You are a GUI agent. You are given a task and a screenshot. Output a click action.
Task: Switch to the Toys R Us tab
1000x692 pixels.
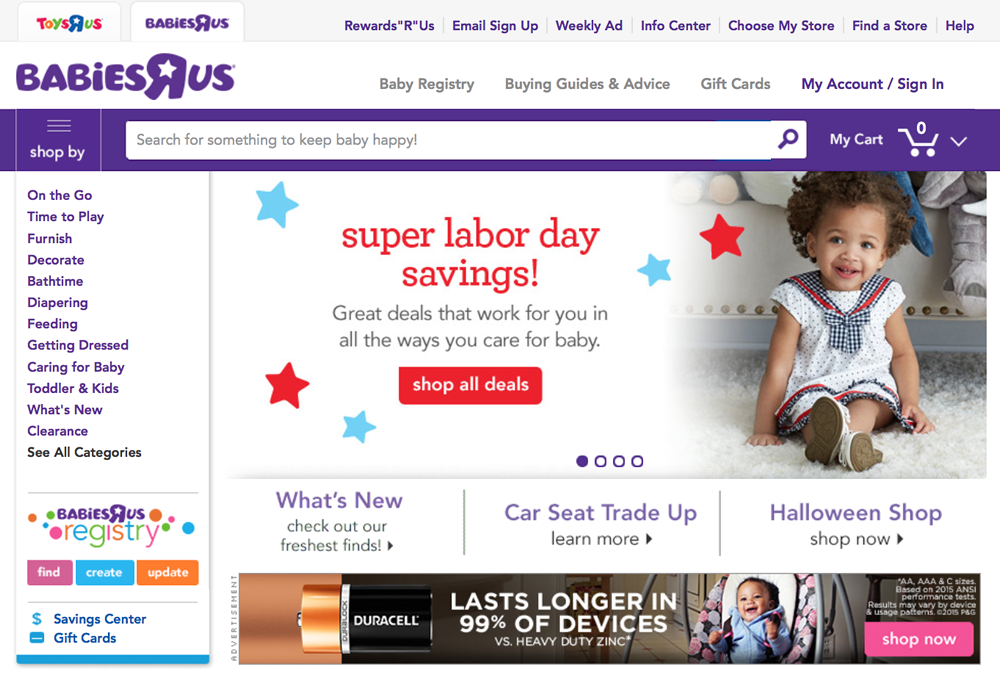[x=70, y=23]
